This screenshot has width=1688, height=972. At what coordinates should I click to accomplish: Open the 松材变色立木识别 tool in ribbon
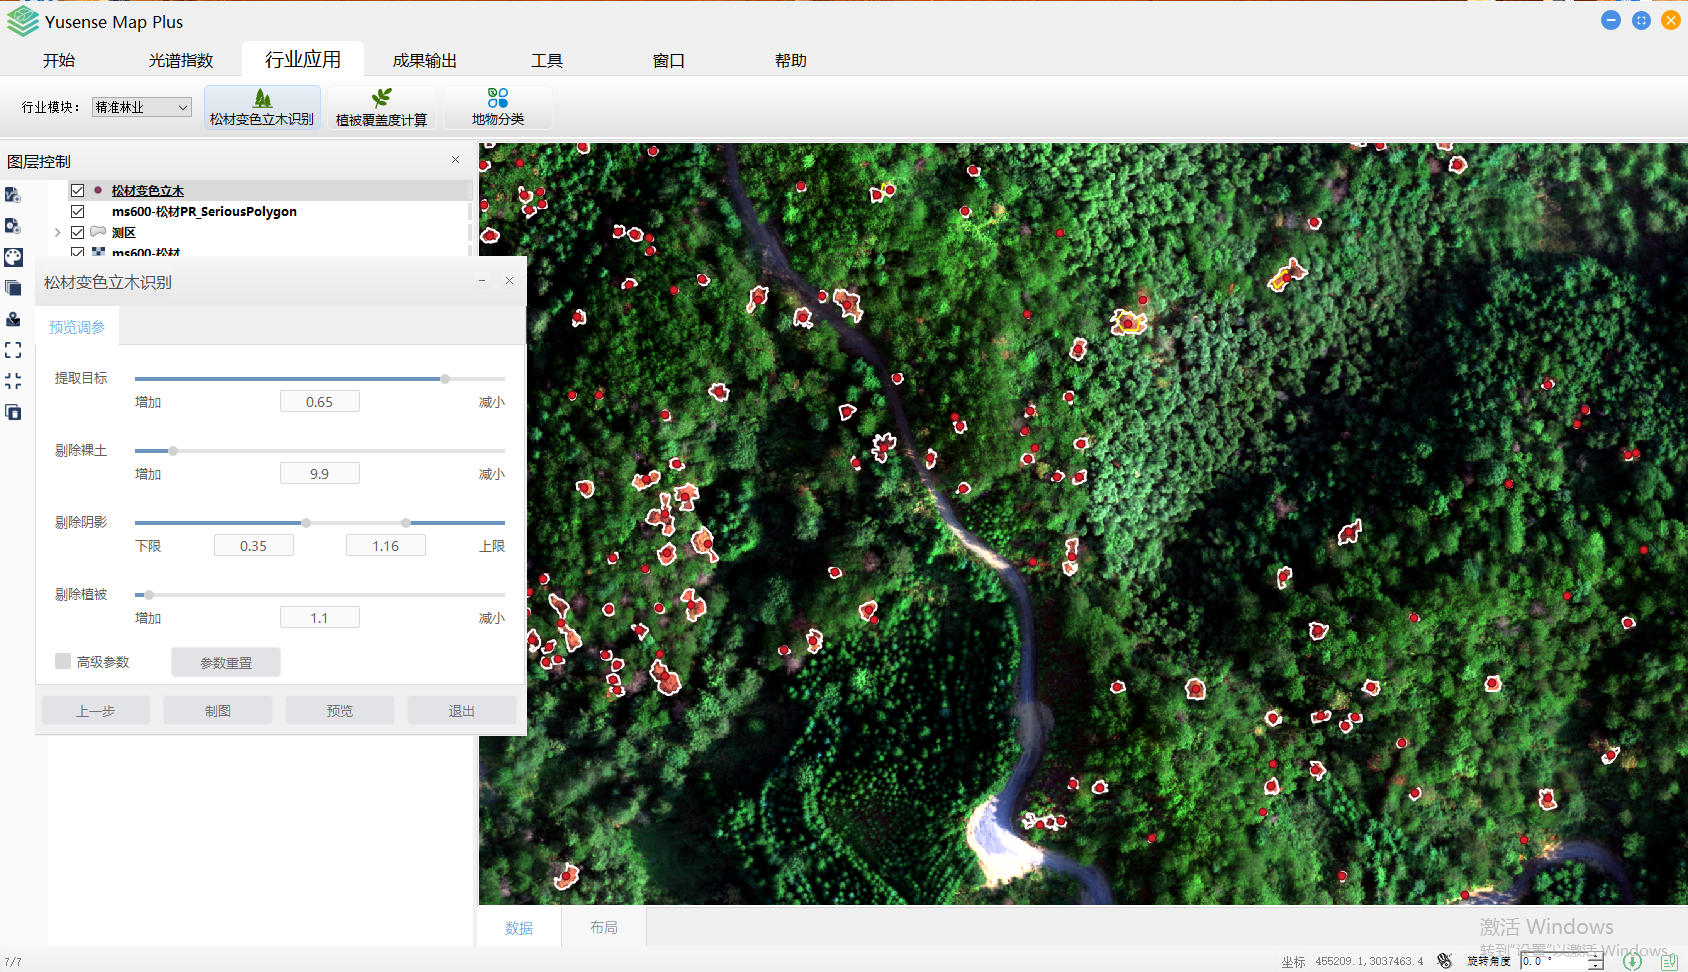point(262,107)
